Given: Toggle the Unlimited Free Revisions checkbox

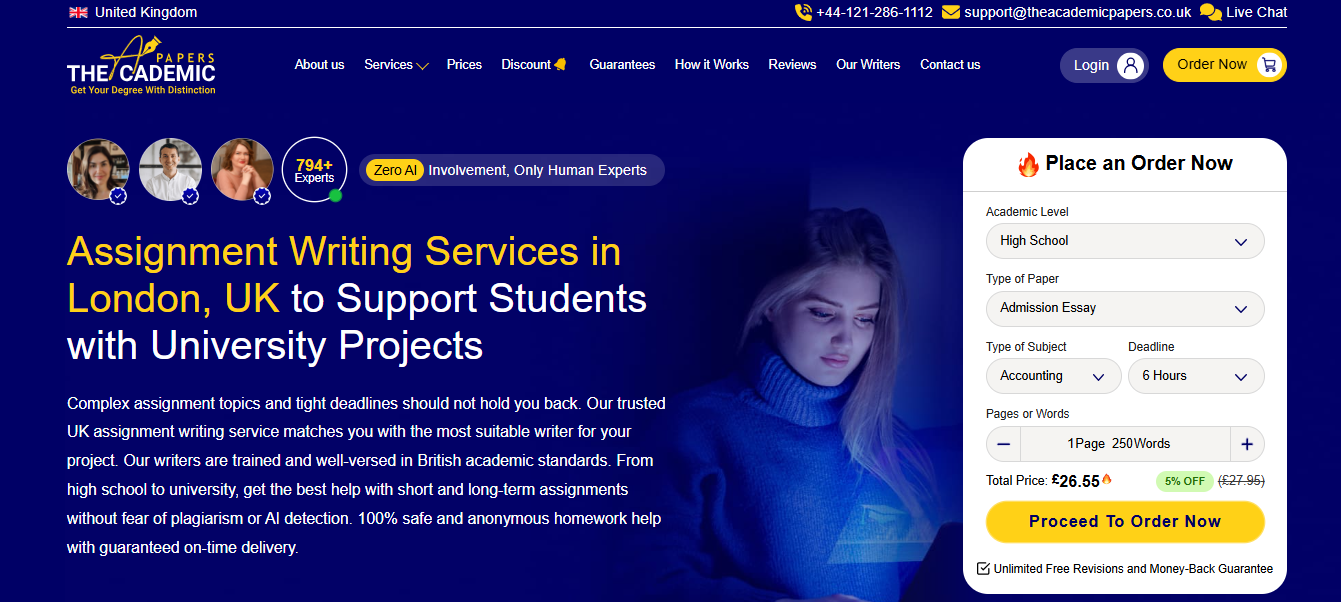Looking at the screenshot, I should pyautogui.click(x=983, y=568).
